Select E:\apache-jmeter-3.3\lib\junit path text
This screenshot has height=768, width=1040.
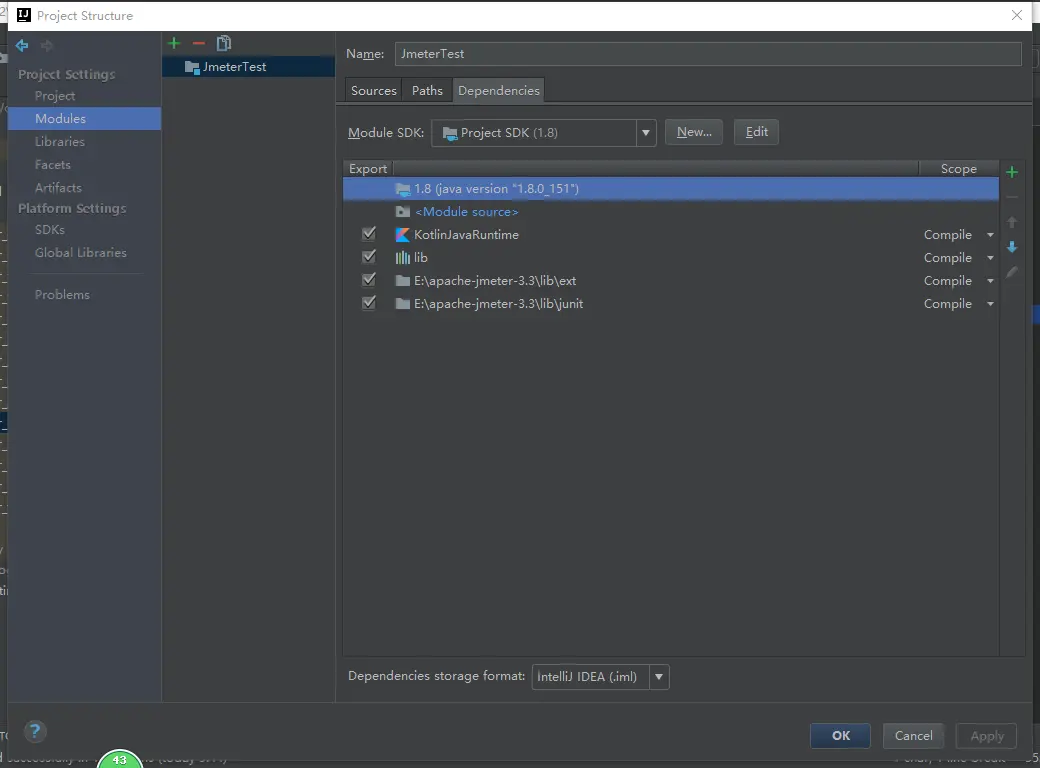pyautogui.click(x=498, y=304)
